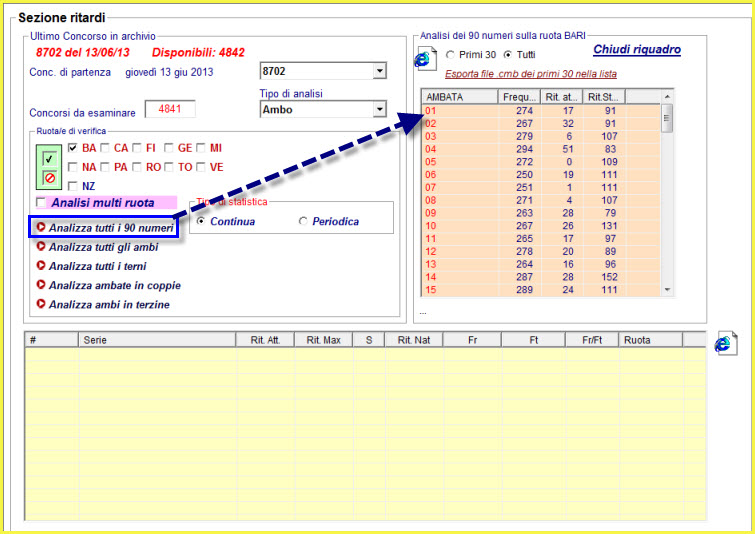Click Rit.St value 152 in row 14
This screenshot has height=534, width=755.
click(609, 277)
